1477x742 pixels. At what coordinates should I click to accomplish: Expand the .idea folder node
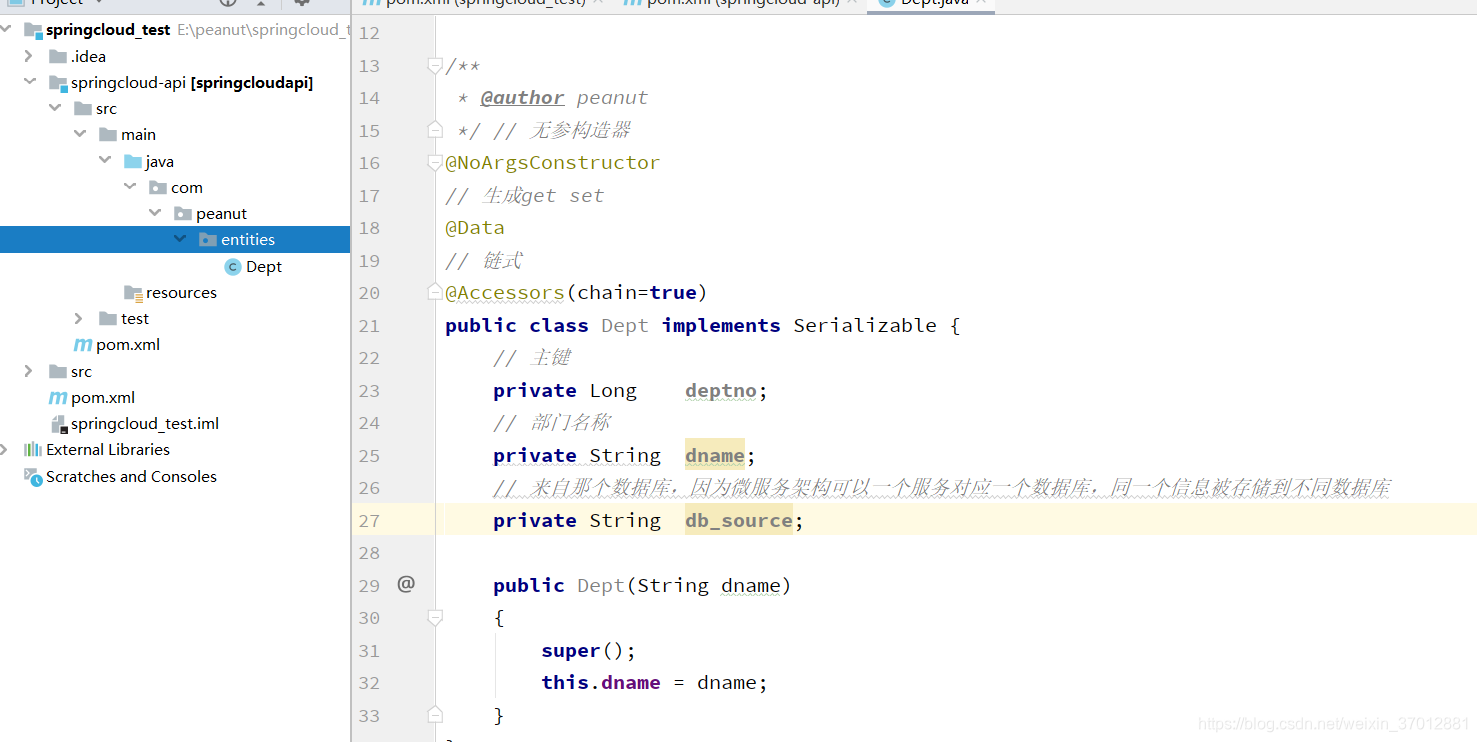(x=30, y=56)
